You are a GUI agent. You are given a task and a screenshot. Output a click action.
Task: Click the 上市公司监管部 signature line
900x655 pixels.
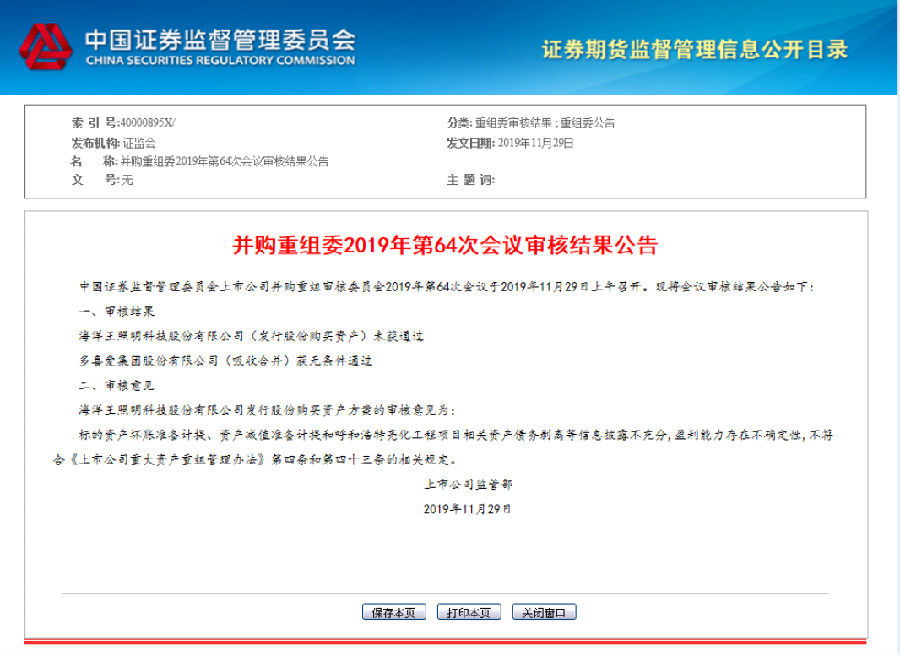[468, 485]
